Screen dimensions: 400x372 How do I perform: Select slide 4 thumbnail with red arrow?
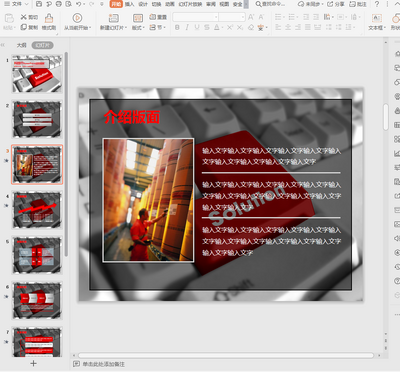pyautogui.click(x=37, y=210)
